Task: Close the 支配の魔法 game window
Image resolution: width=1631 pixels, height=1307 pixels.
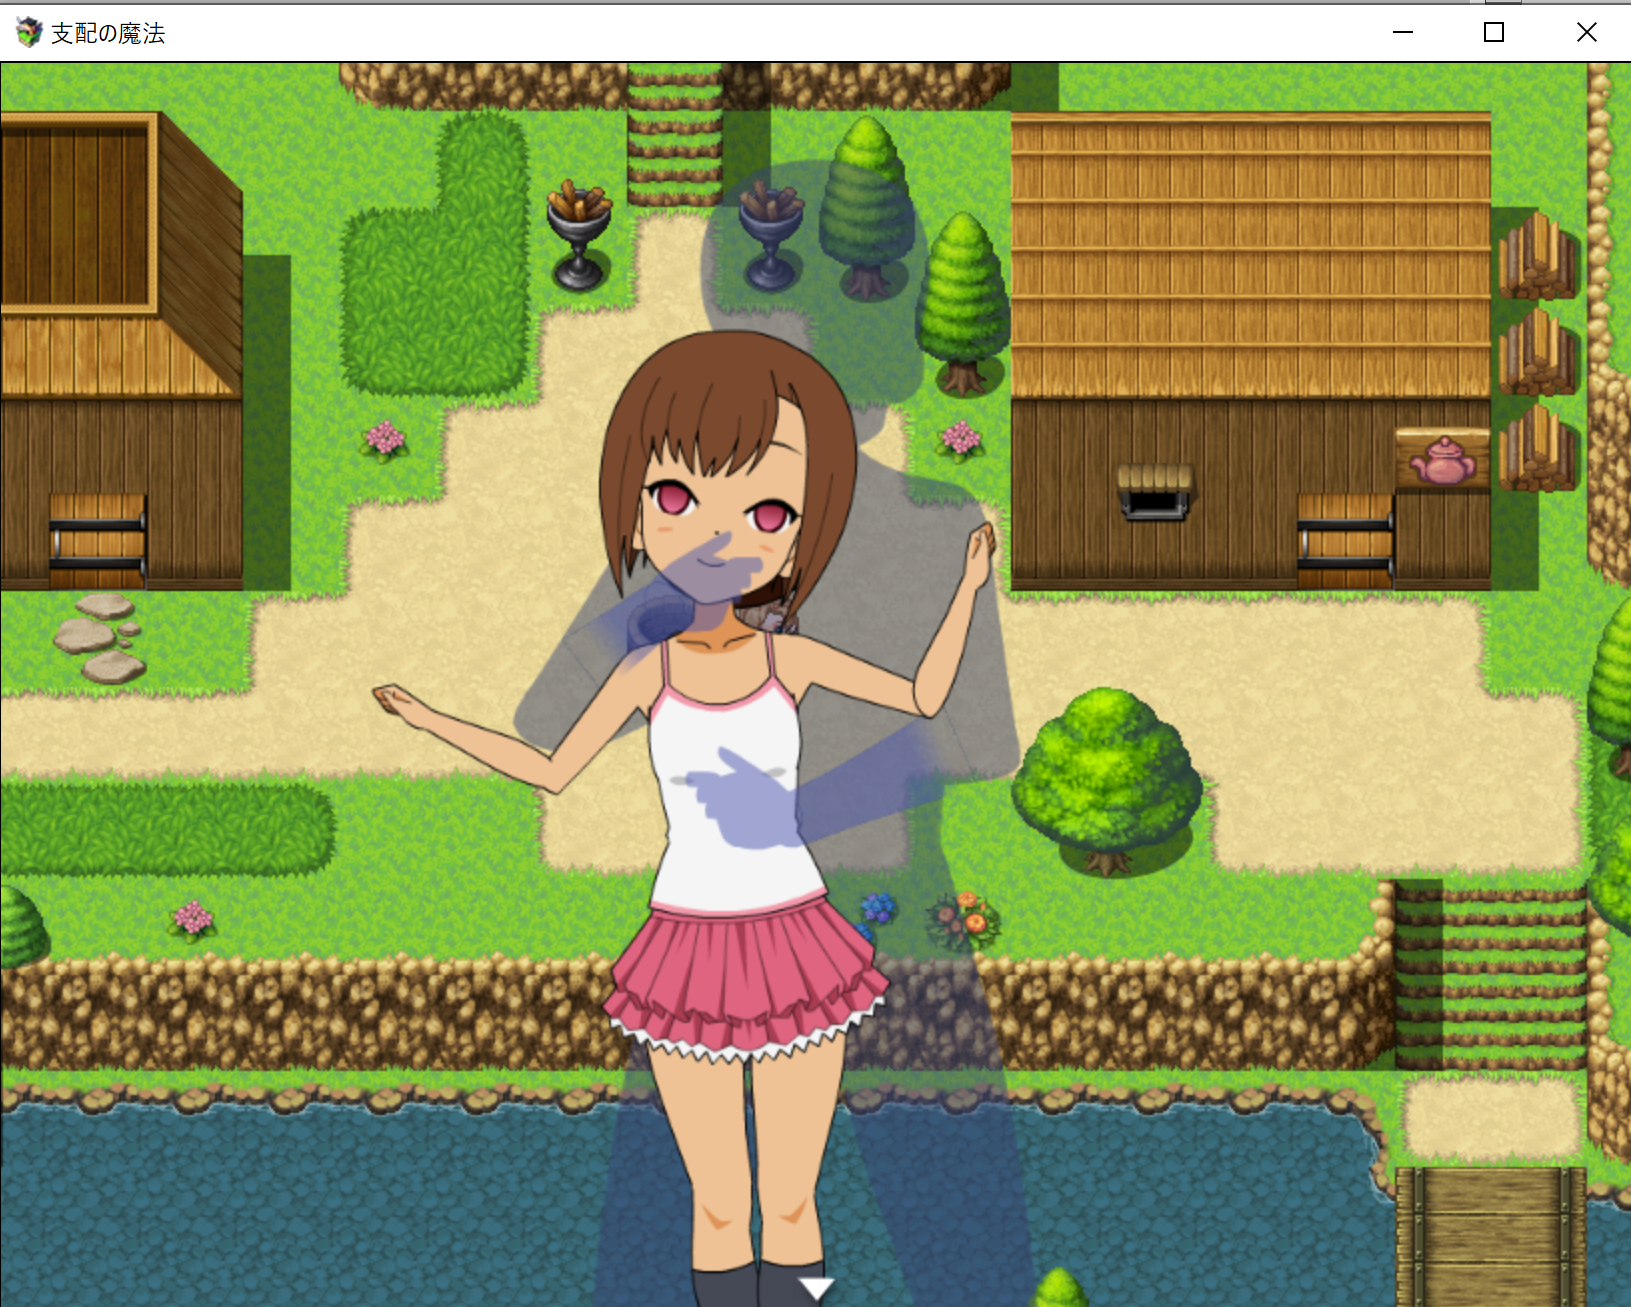Action: 1586,32
